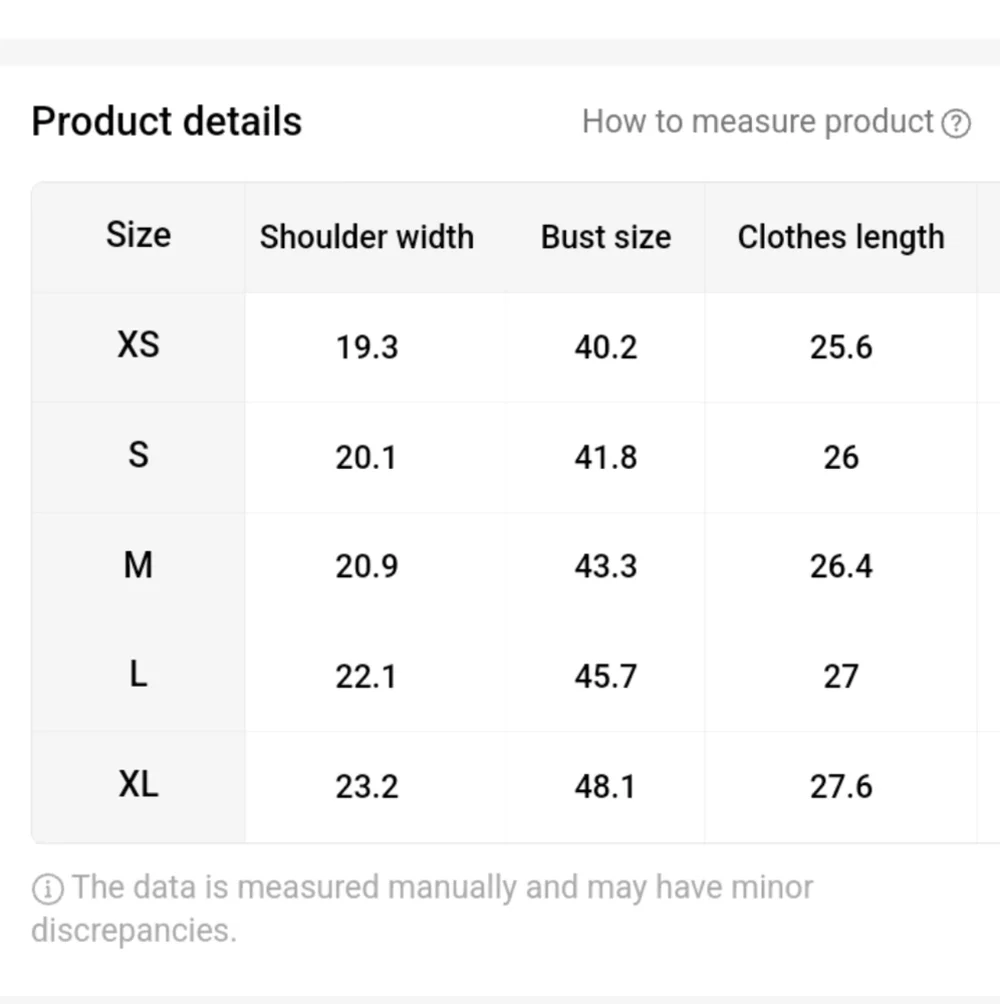This screenshot has height=1004, width=1000.
Task: Click XL clothes length value 27.6
Action: (841, 786)
